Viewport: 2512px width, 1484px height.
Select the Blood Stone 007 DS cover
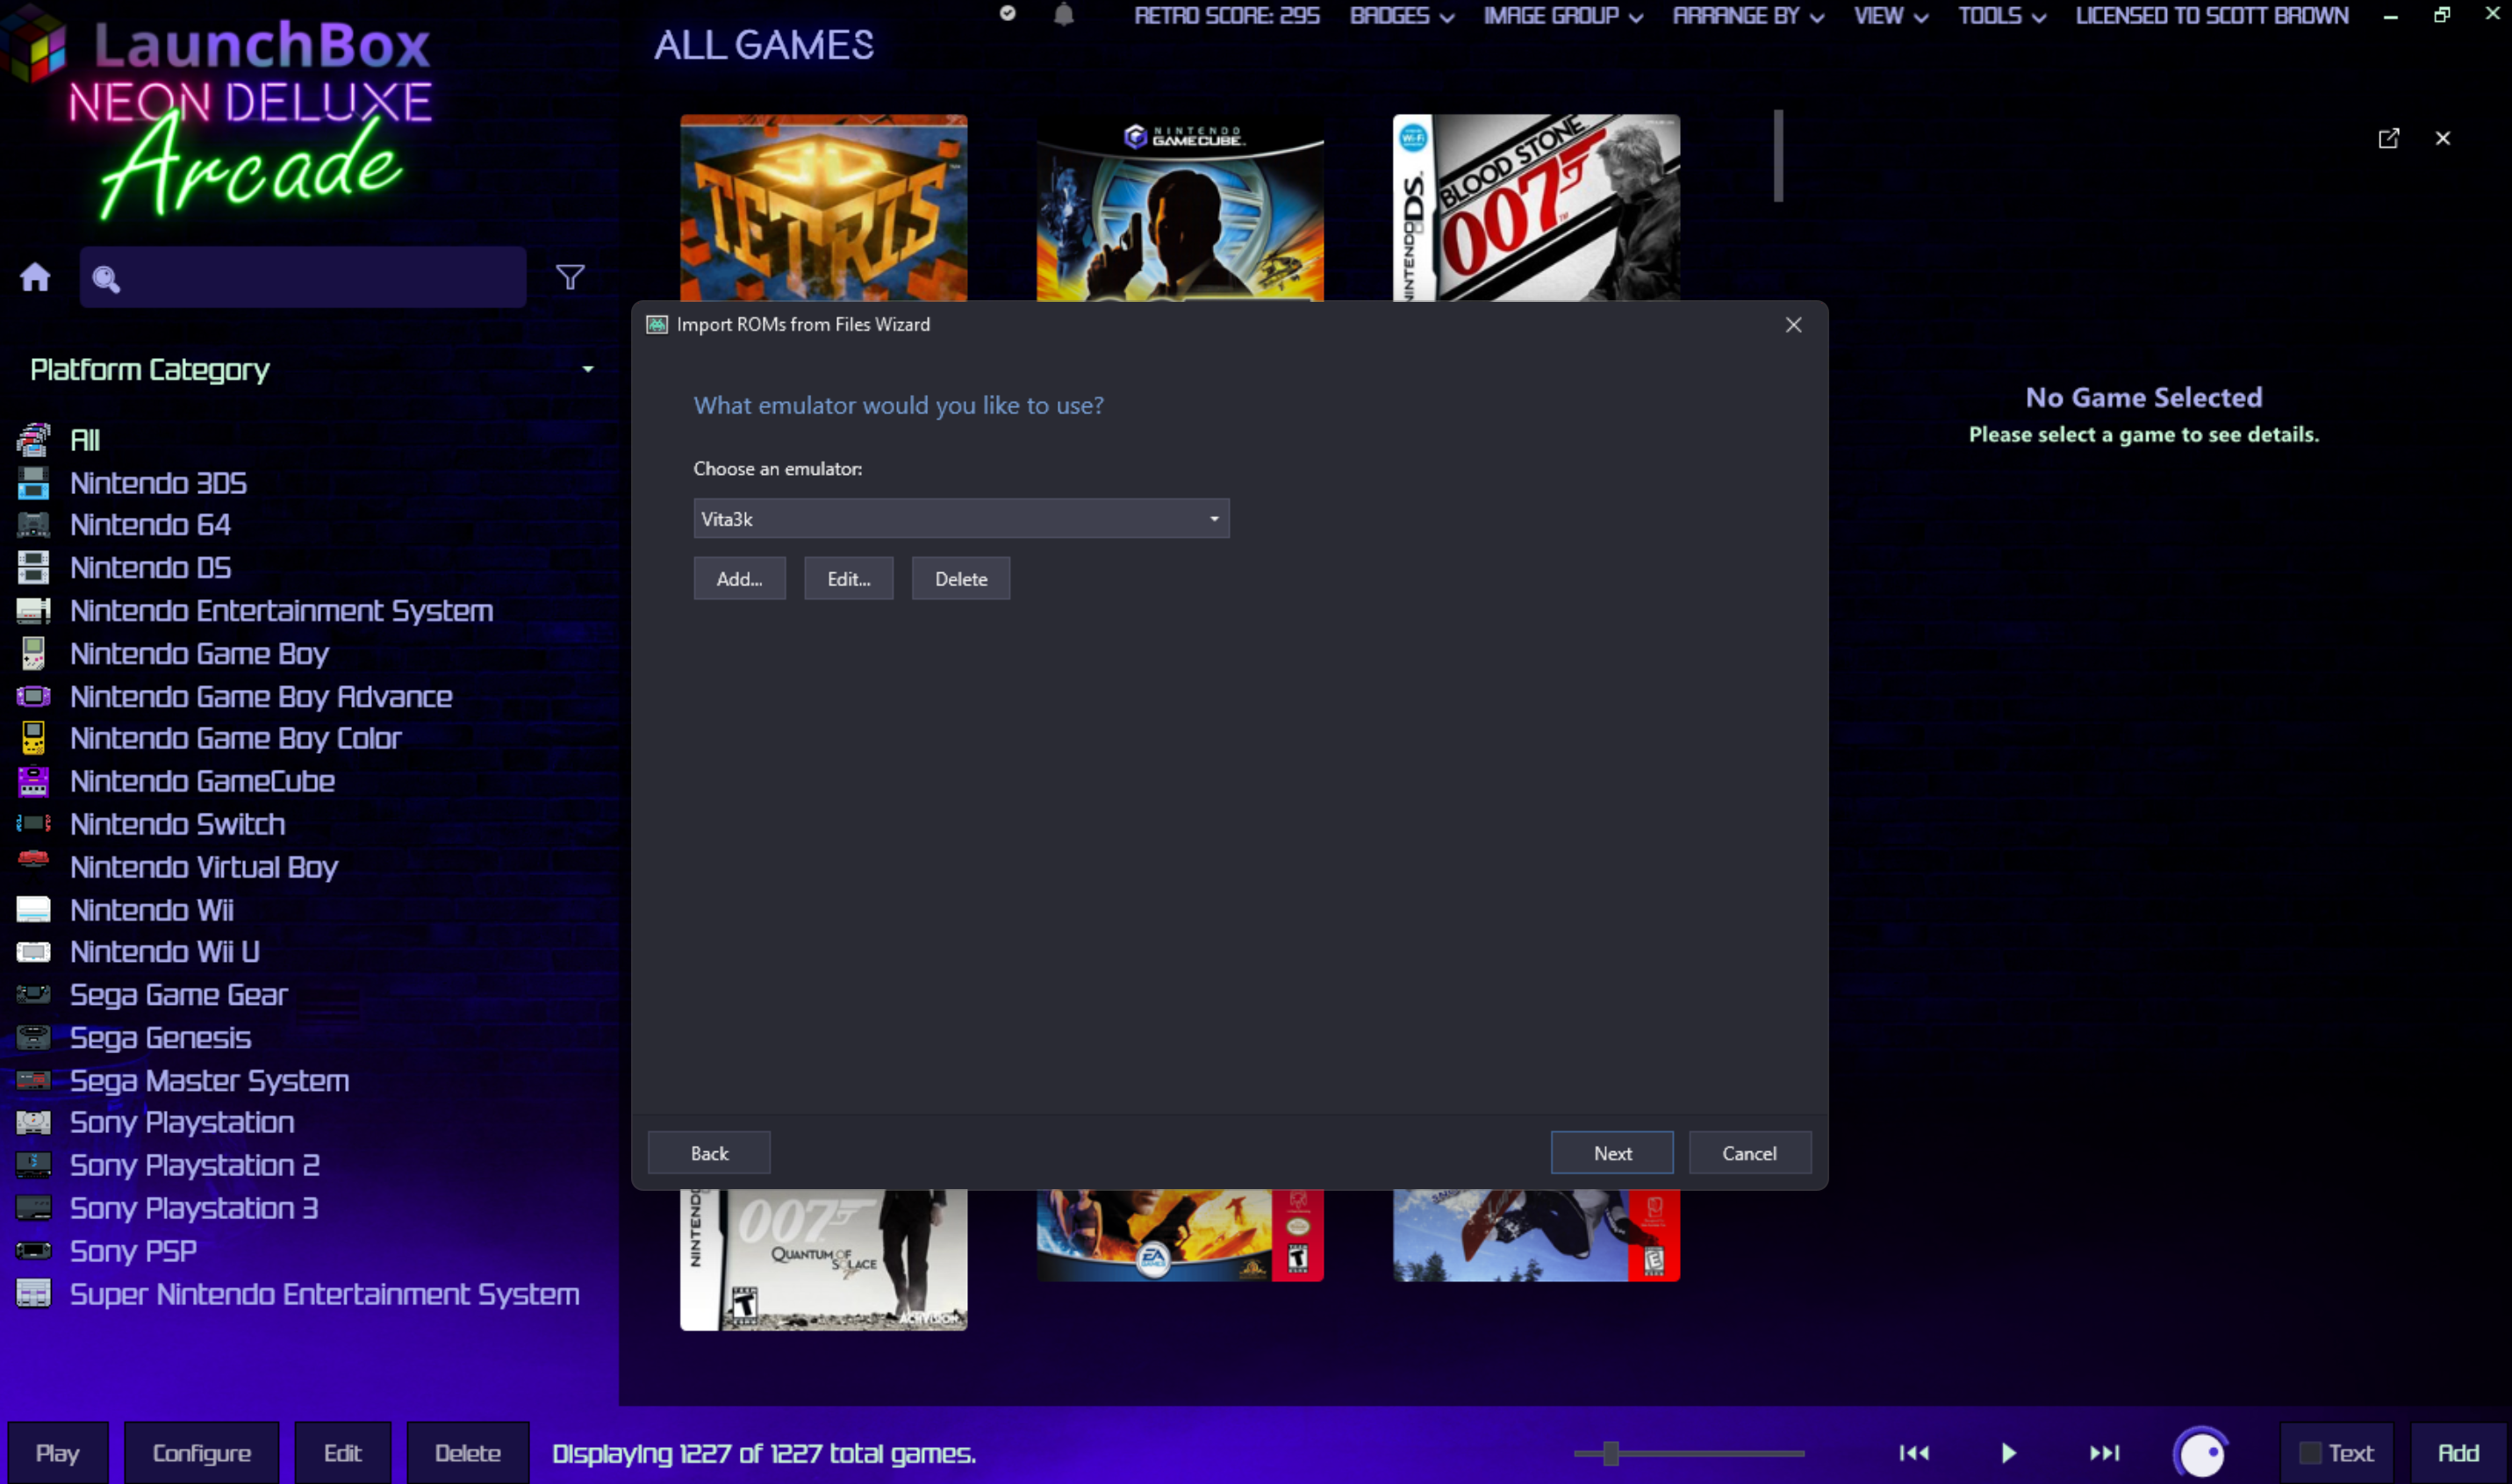pos(1536,207)
